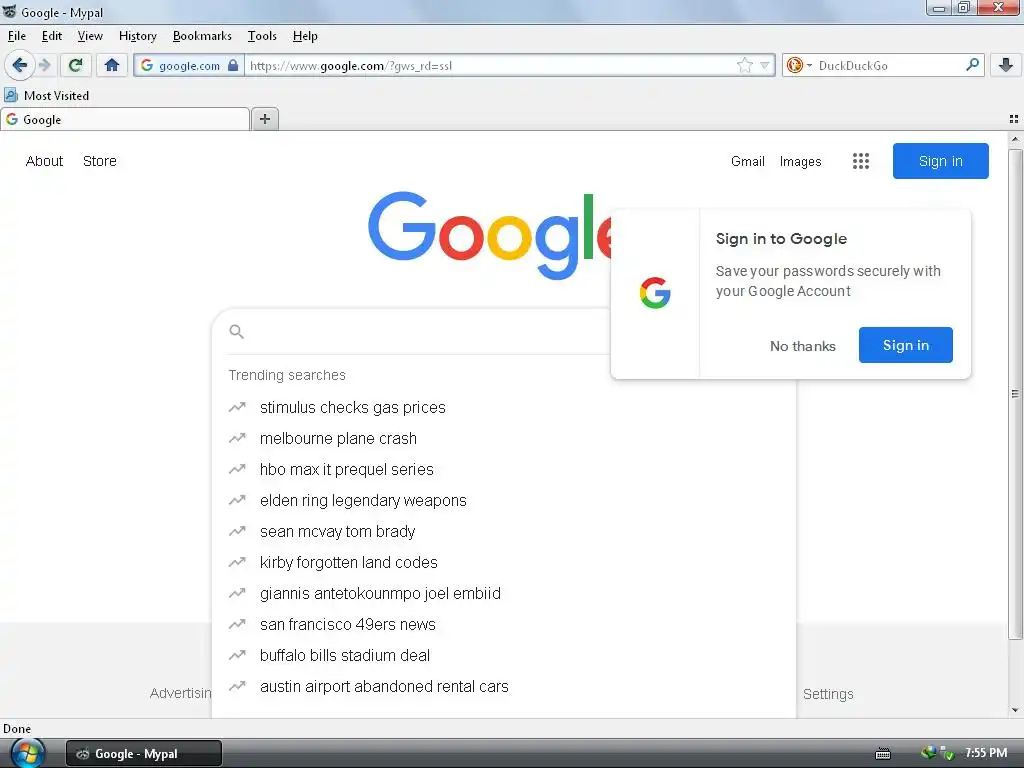1024x768 pixels.
Task: Click the forward navigation arrow
Action: click(44, 65)
